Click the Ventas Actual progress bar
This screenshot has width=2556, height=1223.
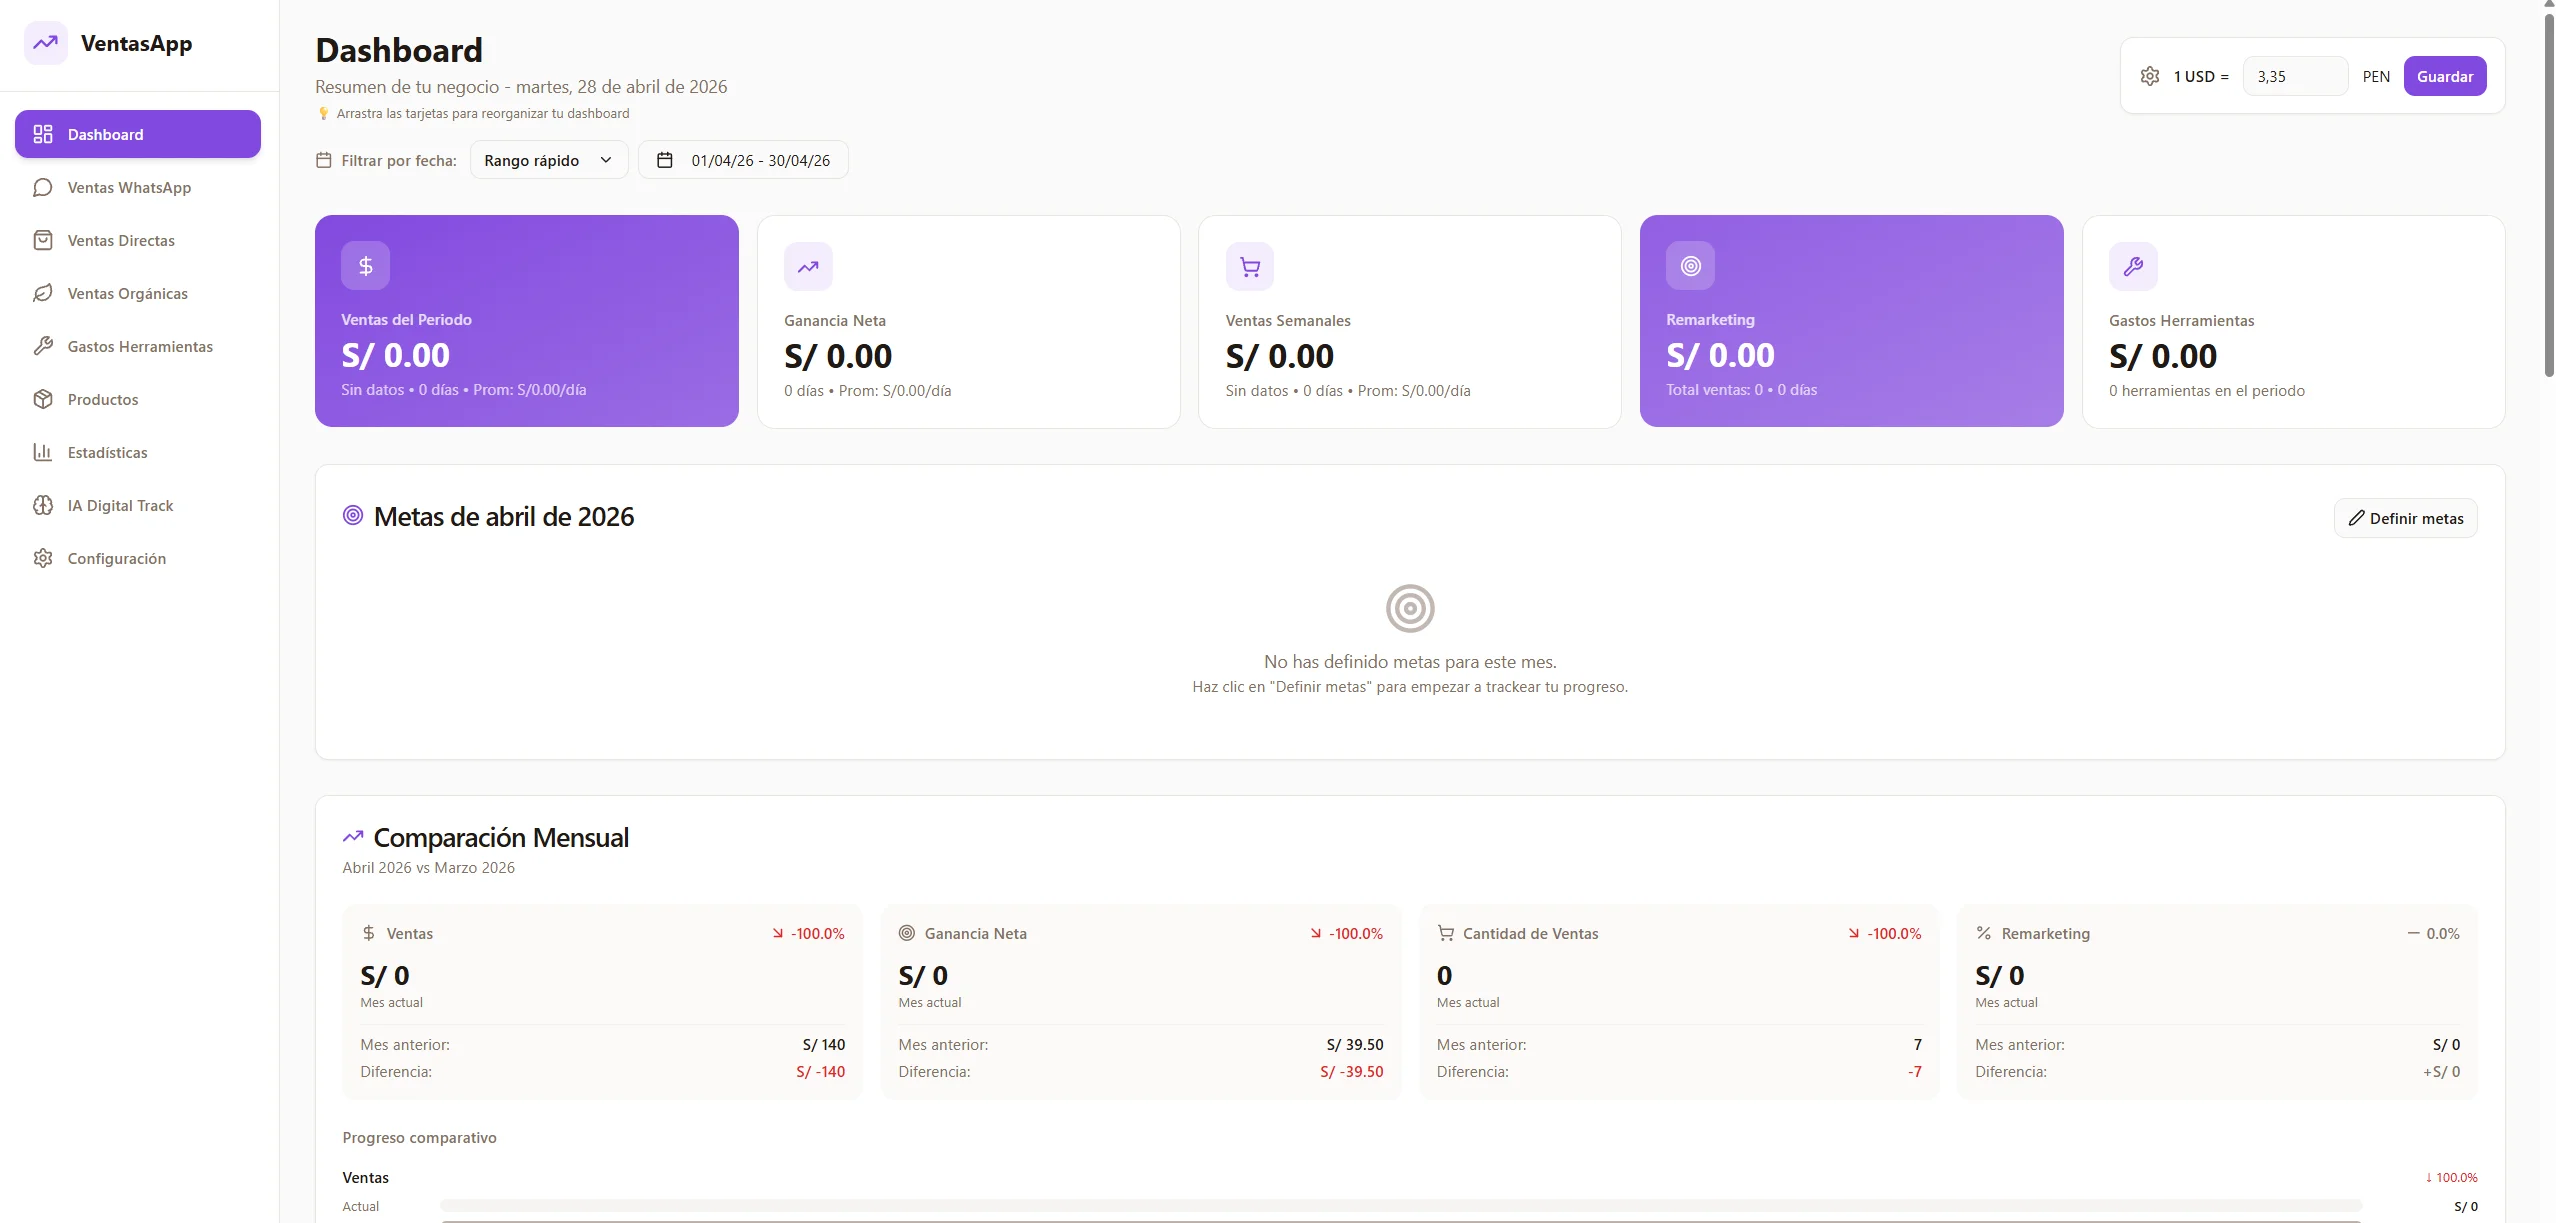tap(1401, 1206)
